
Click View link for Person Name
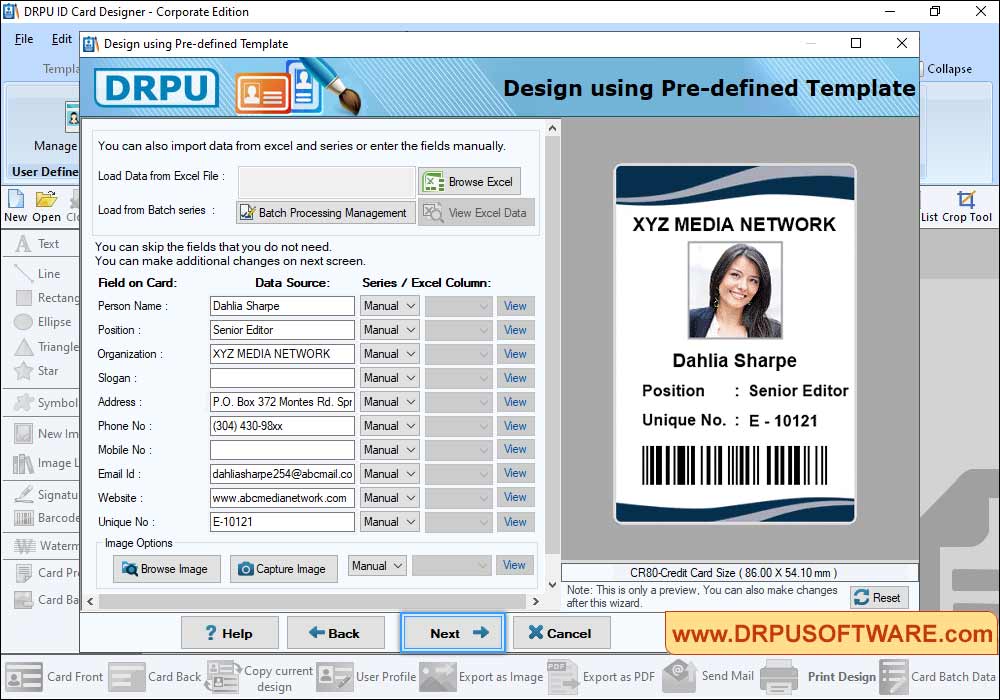click(515, 306)
